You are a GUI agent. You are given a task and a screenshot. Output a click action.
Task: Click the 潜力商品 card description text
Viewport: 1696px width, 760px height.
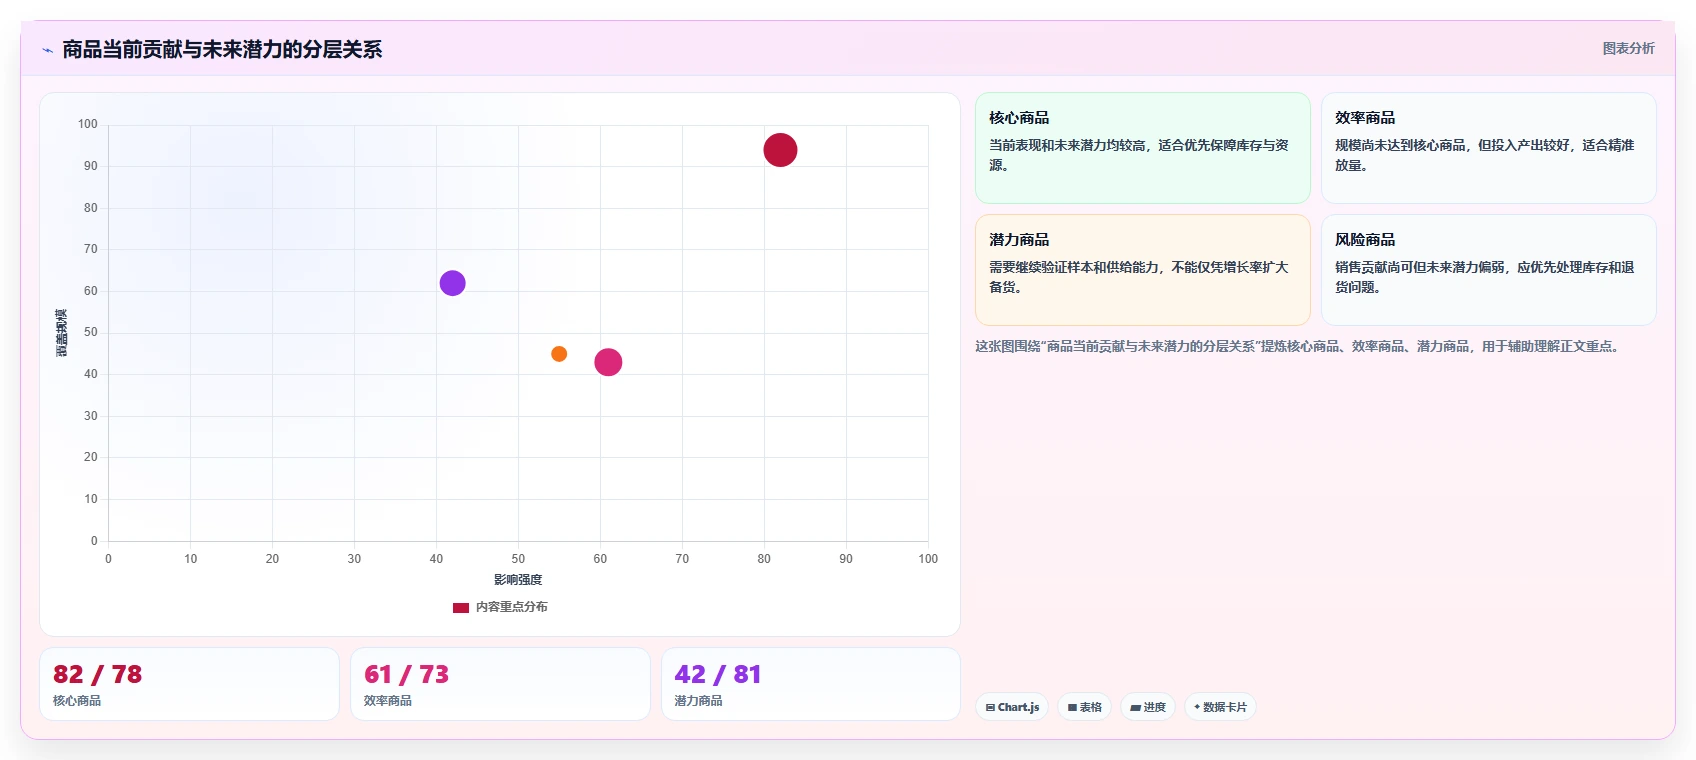click(x=1139, y=277)
